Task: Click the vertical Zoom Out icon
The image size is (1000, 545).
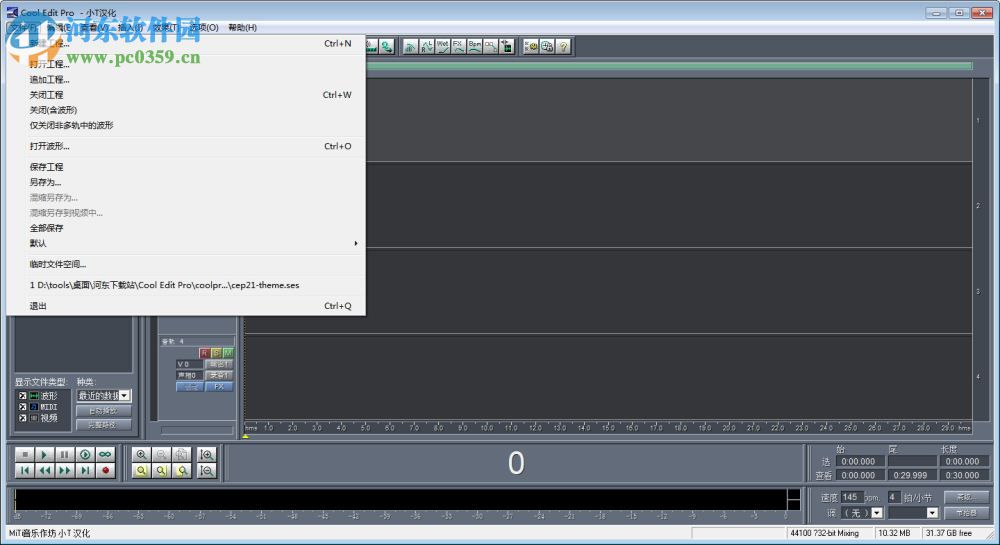Action: [207, 470]
